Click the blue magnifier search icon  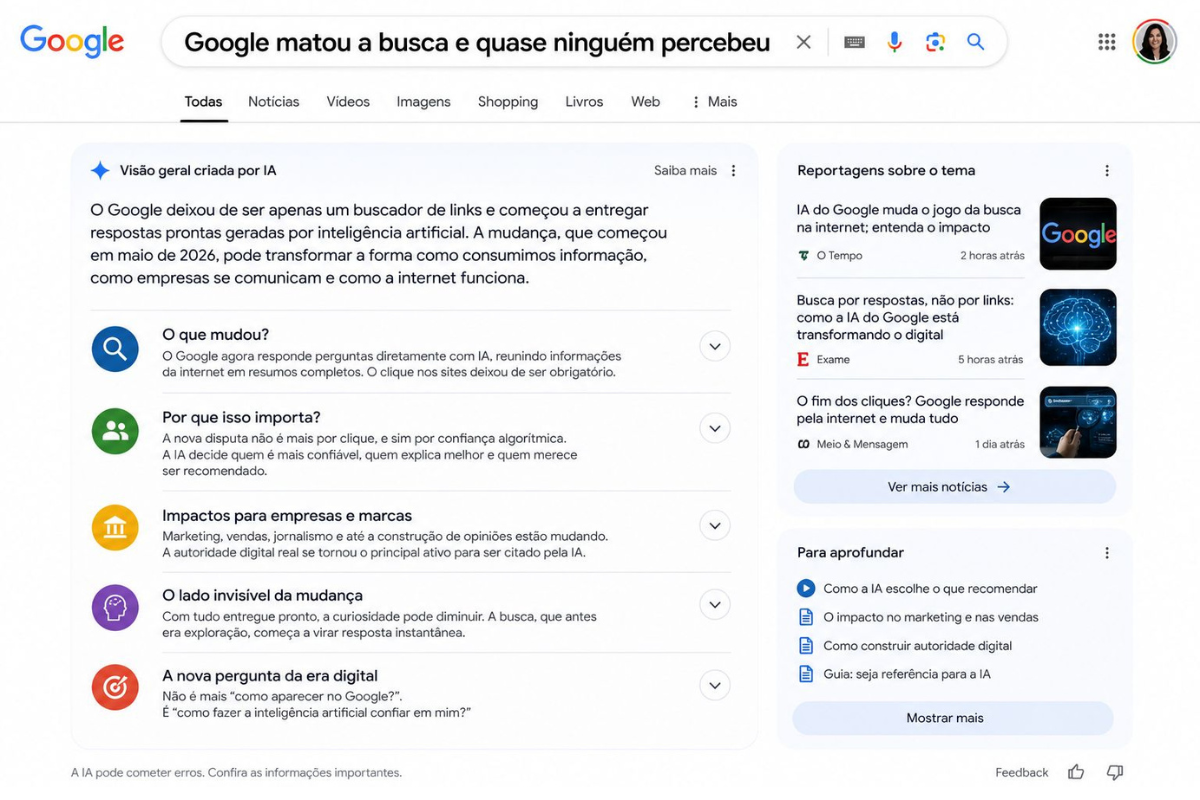click(x=976, y=42)
